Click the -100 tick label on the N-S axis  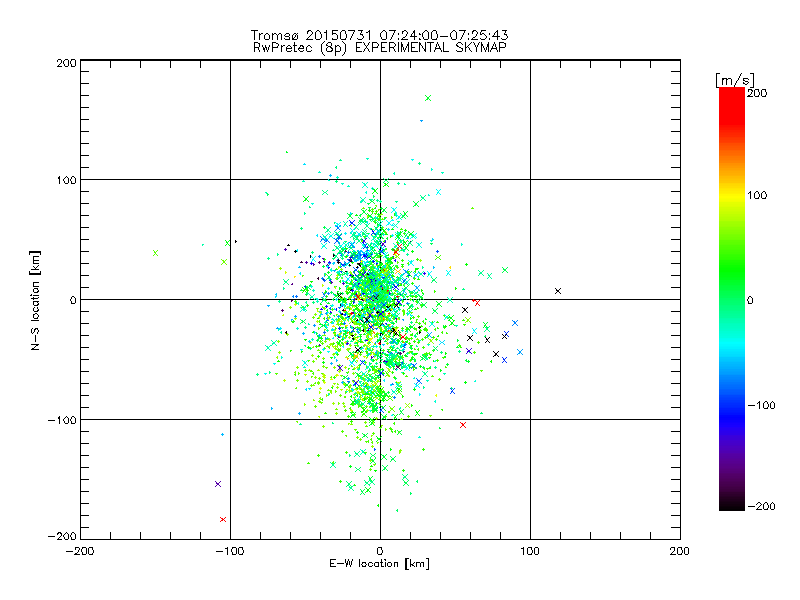point(62,420)
